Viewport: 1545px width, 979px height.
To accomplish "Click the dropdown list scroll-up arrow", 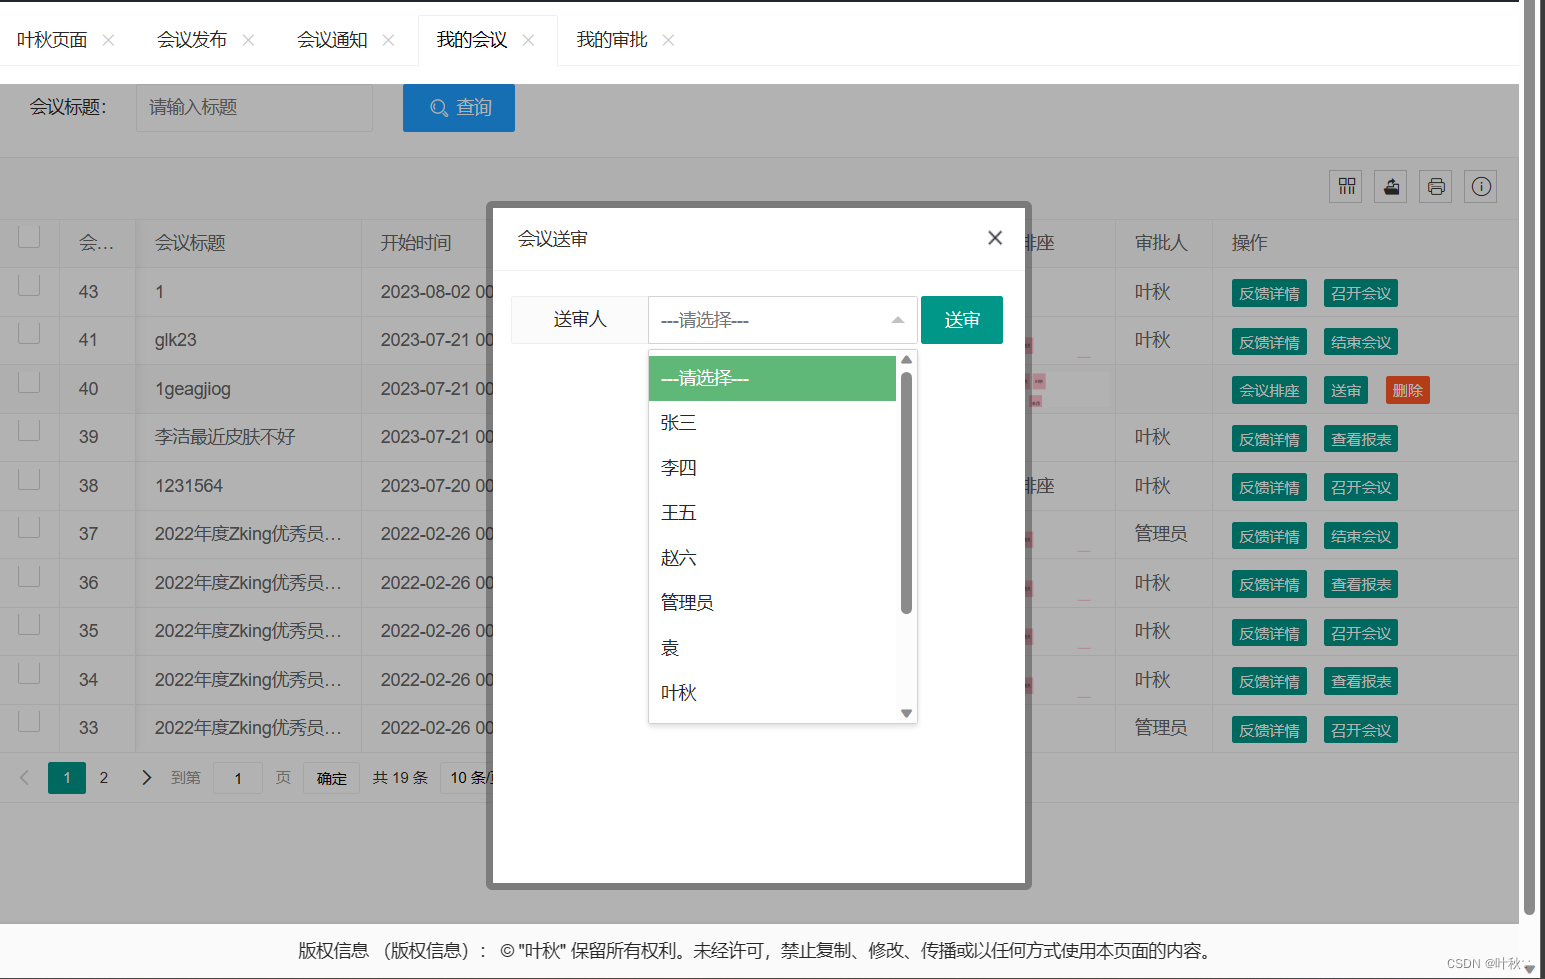I will [x=906, y=360].
